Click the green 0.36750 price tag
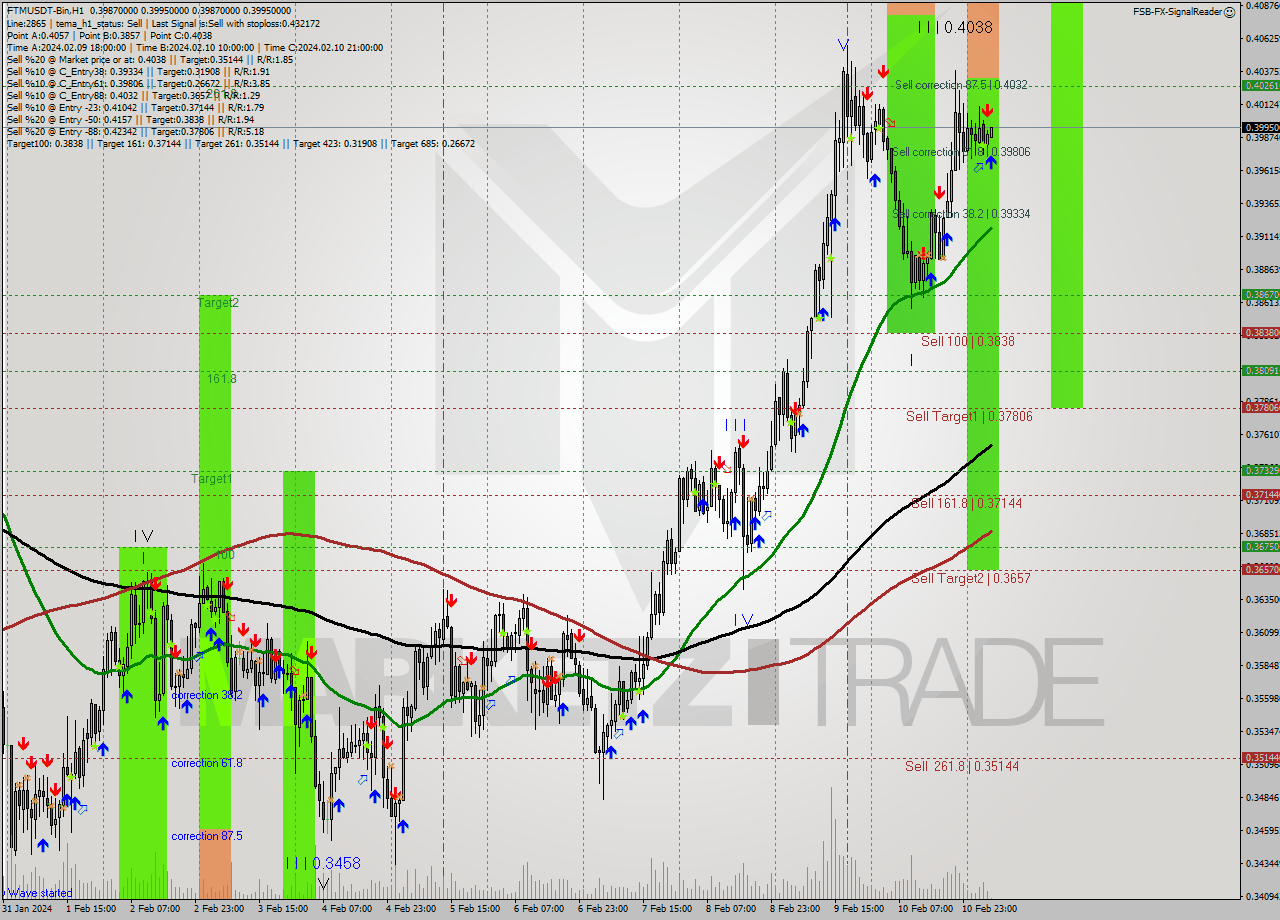1280x920 pixels. click(1260, 547)
